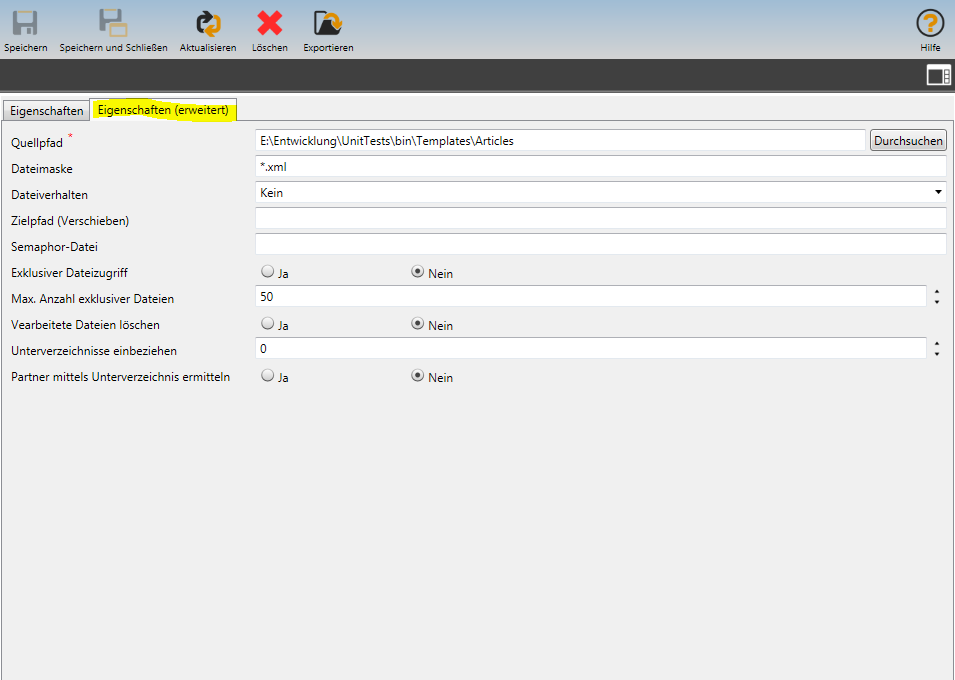Click the Dateimaske text field
The width and height of the screenshot is (955, 680).
click(600, 167)
